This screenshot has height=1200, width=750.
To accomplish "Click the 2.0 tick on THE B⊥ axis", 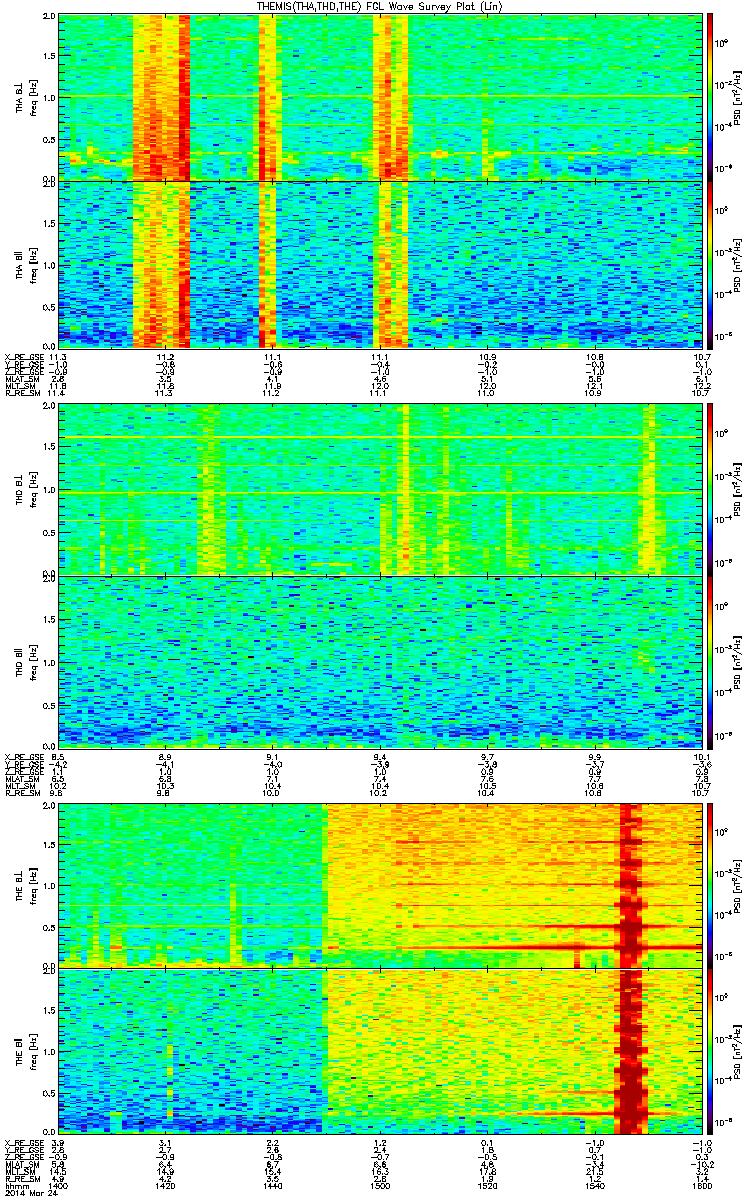I will 49,807.
